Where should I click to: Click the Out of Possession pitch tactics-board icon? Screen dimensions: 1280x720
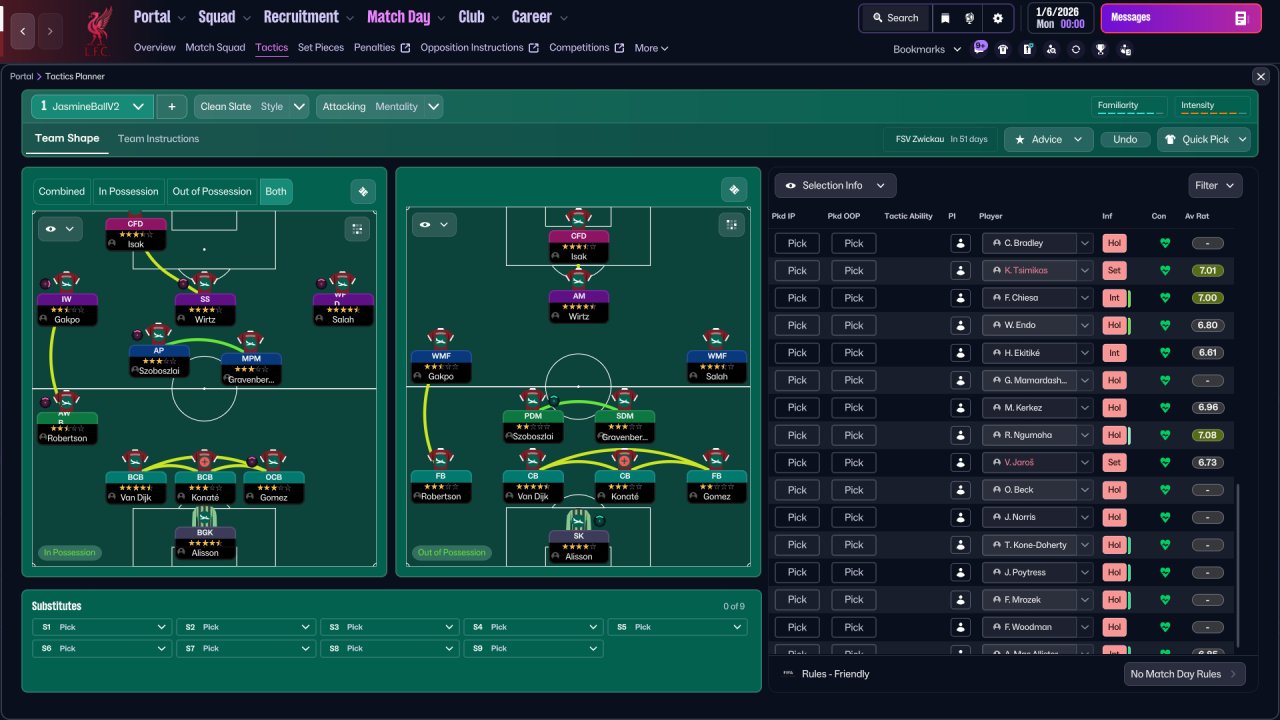(734, 190)
